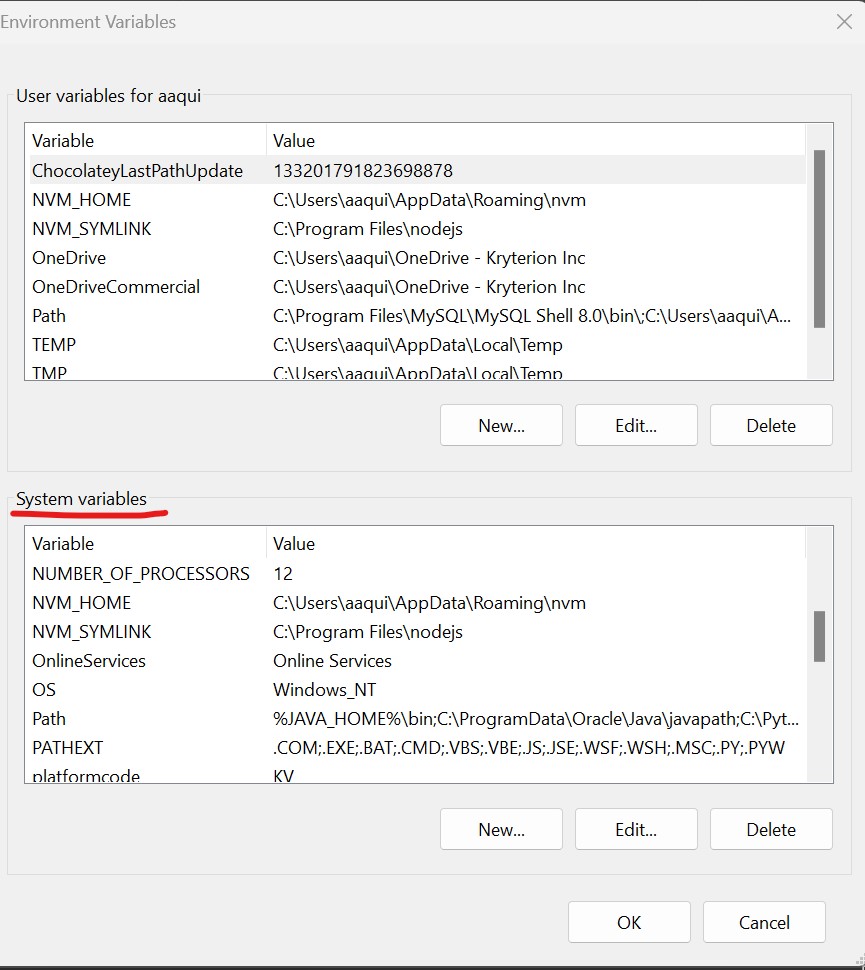Click Delete under User variables
Image resolution: width=865 pixels, height=970 pixels.
point(771,425)
